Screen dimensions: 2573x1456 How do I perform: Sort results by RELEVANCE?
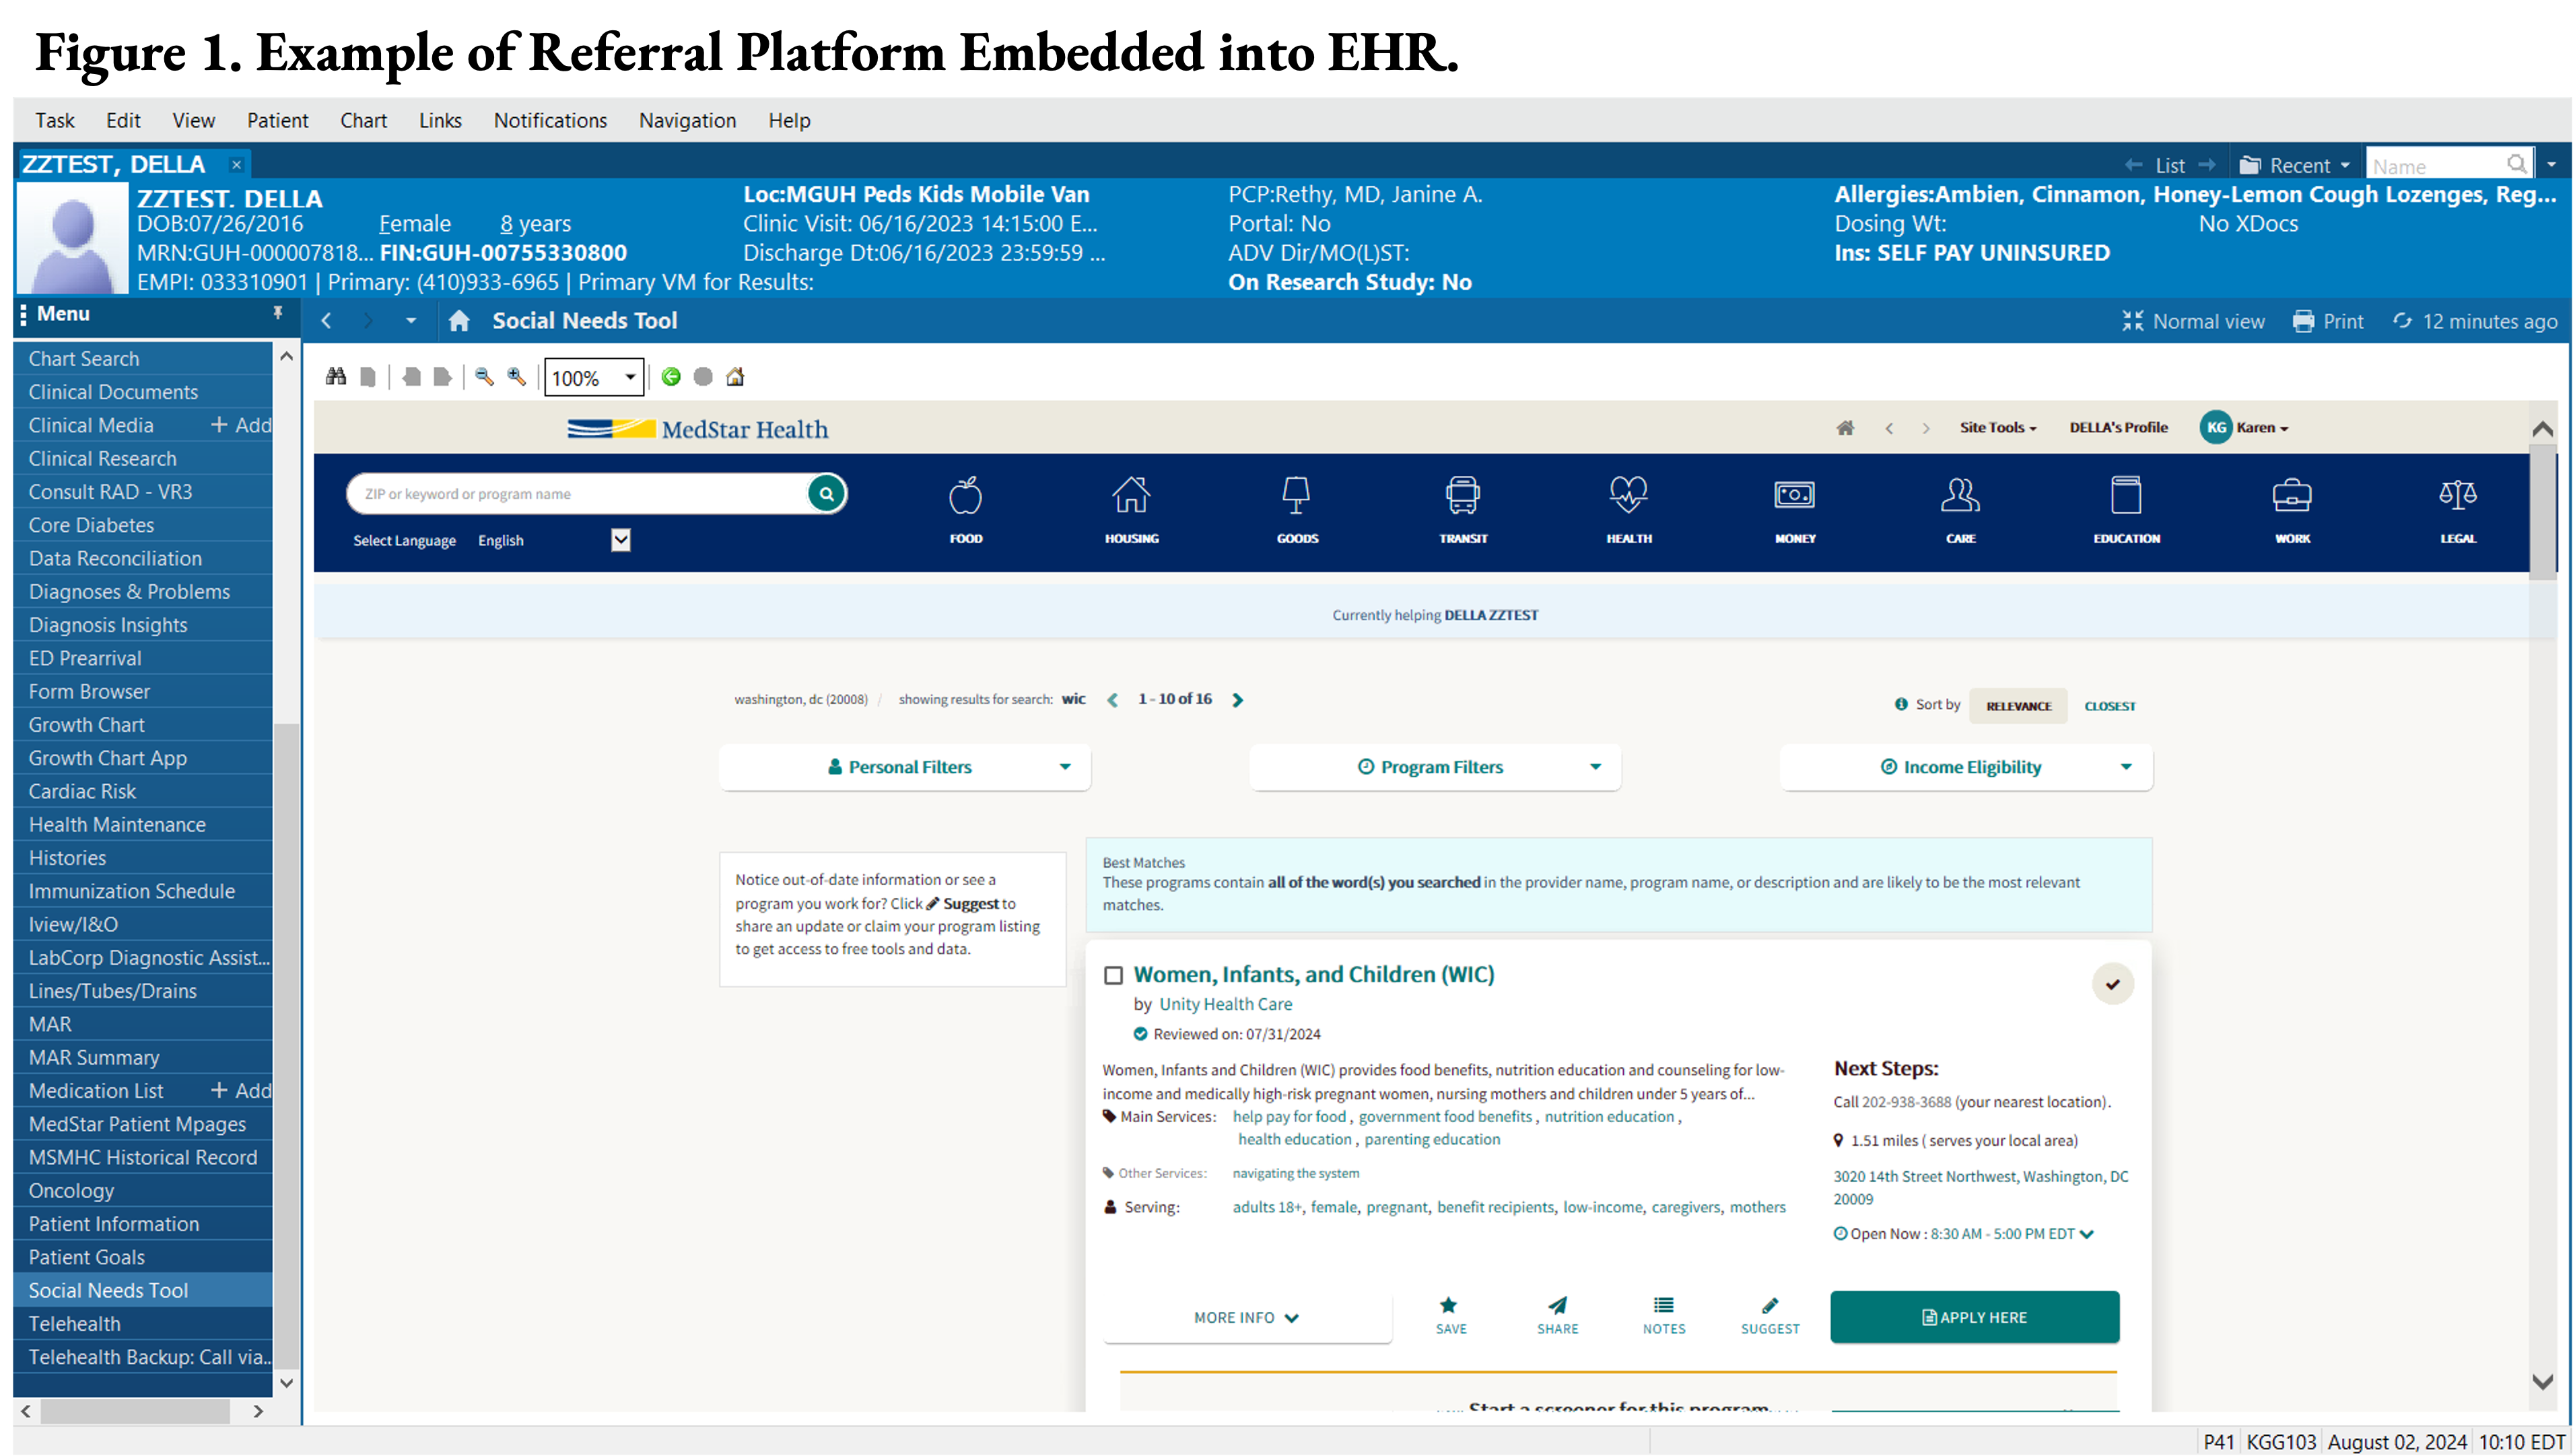2017,705
